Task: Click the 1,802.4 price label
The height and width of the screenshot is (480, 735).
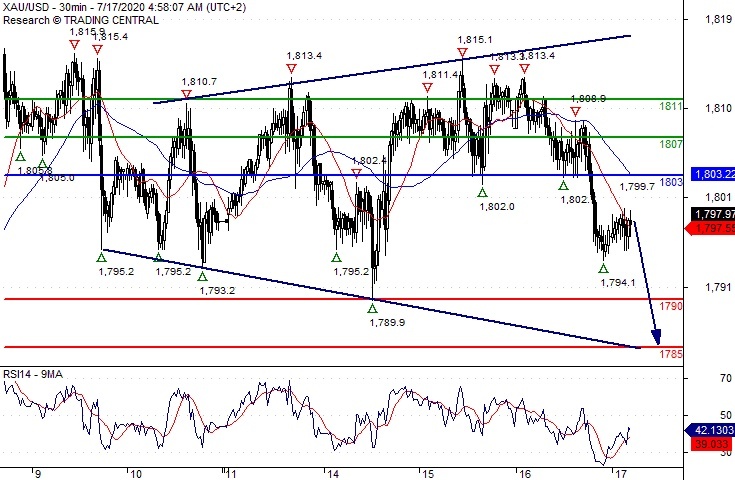Action: coord(369,160)
